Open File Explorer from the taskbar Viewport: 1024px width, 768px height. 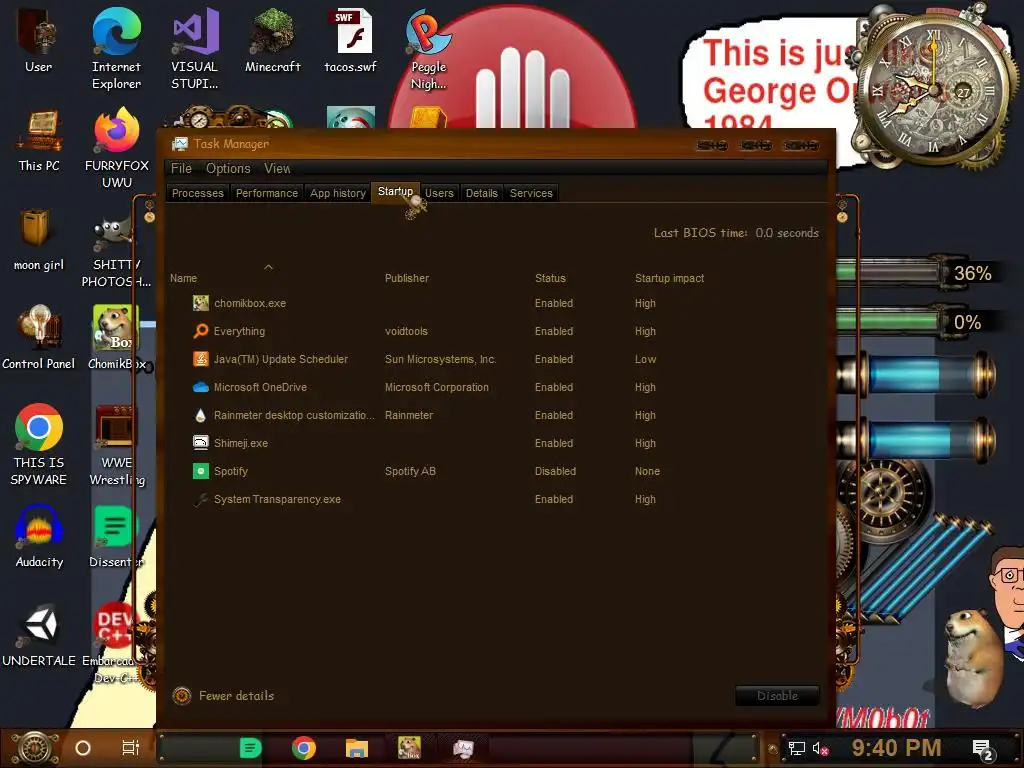click(x=357, y=748)
